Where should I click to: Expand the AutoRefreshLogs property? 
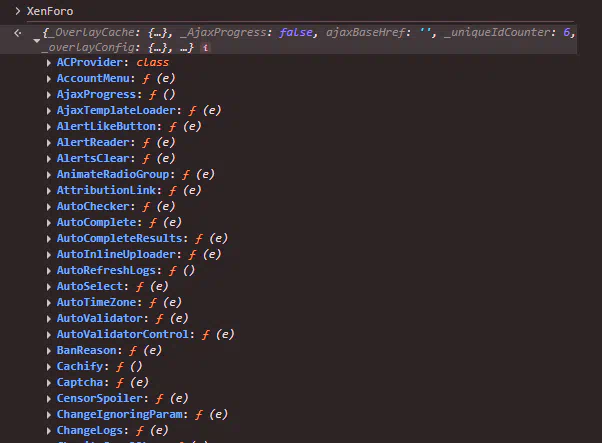pos(49,271)
